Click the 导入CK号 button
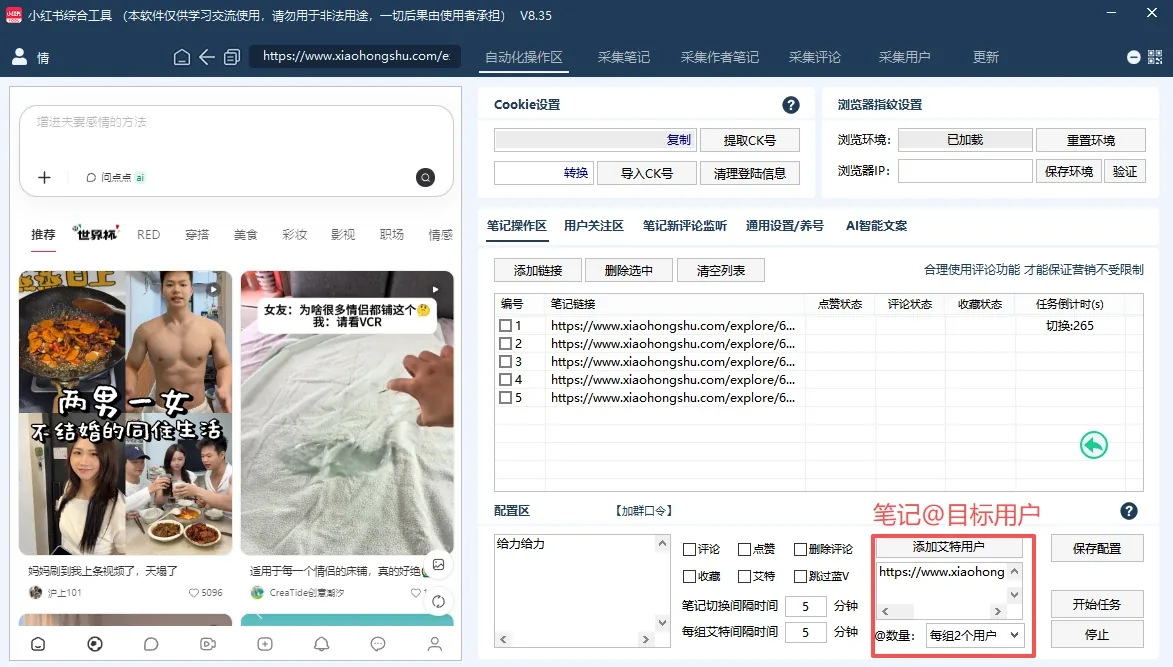The image size is (1173, 667). click(x=647, y=173)
